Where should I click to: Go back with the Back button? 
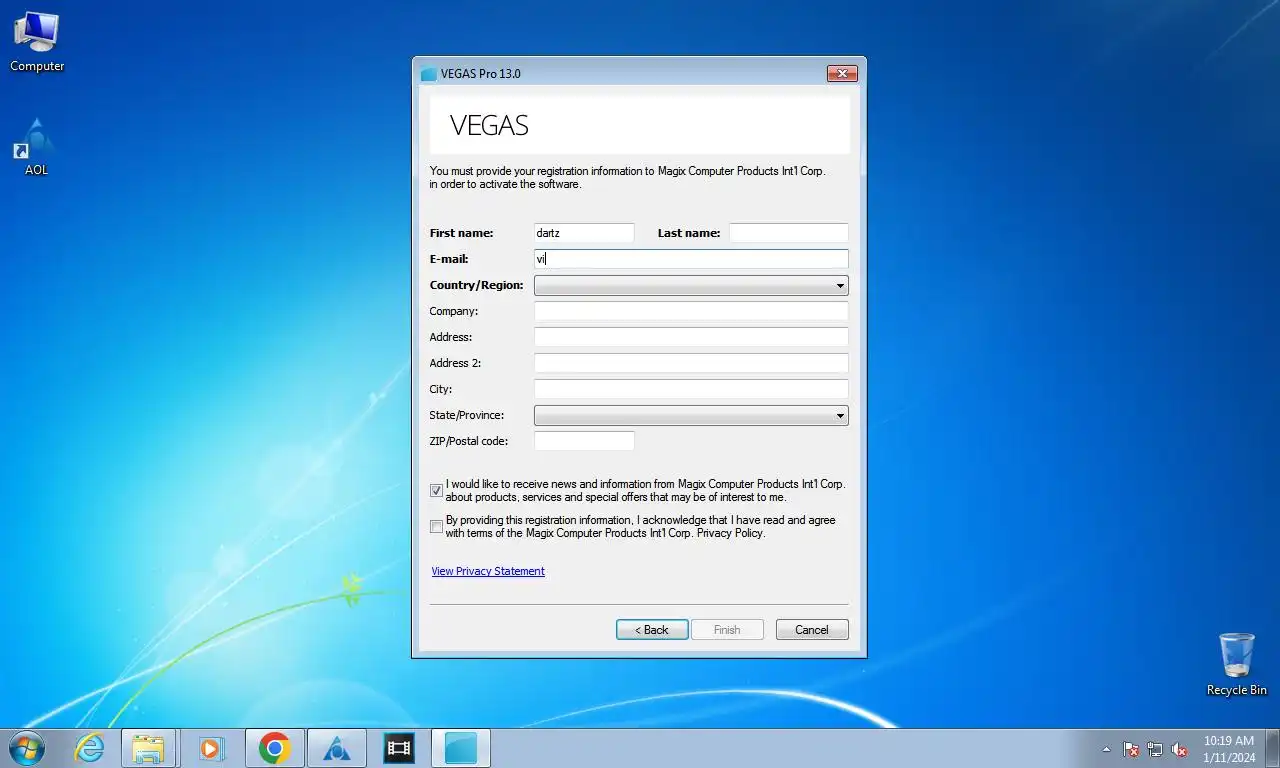652,630
